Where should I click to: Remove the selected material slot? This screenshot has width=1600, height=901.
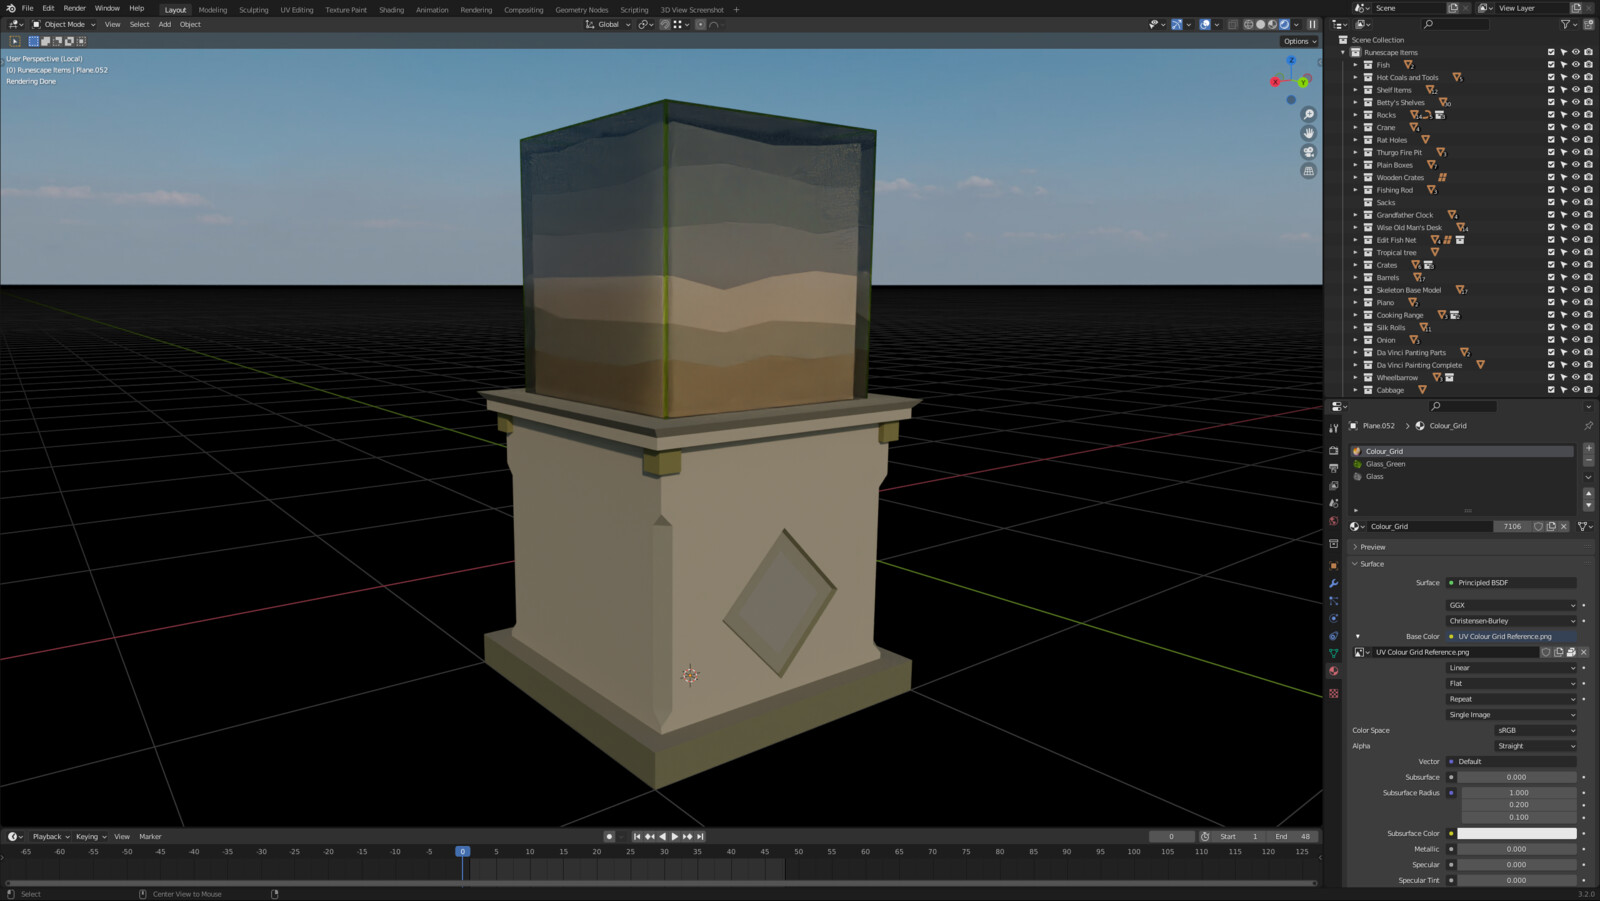(1588, 461)
